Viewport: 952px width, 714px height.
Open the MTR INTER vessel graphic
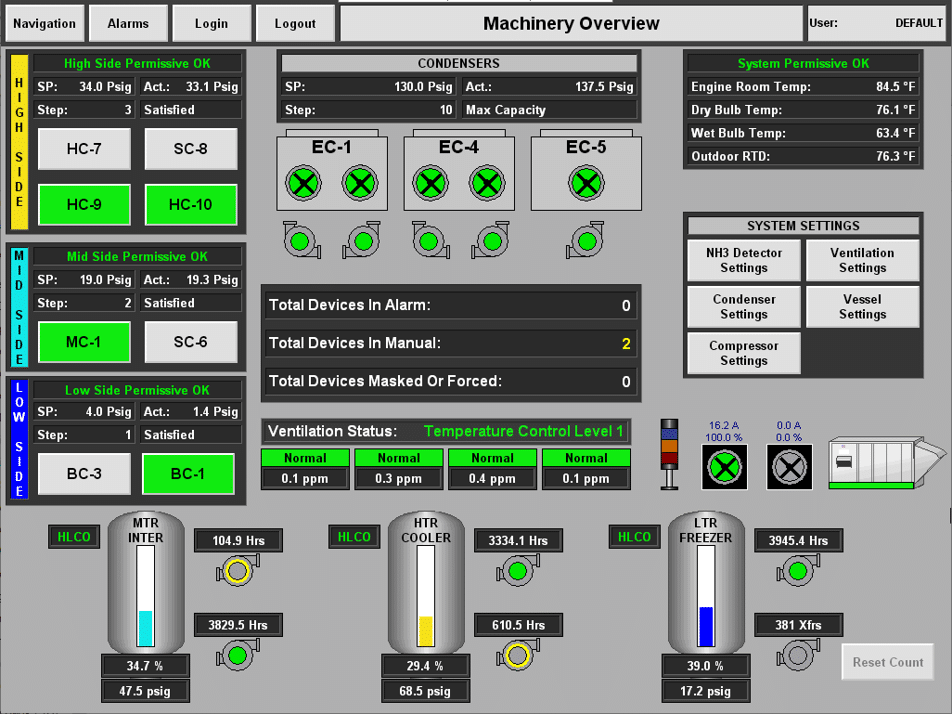[x=146, y=582]
